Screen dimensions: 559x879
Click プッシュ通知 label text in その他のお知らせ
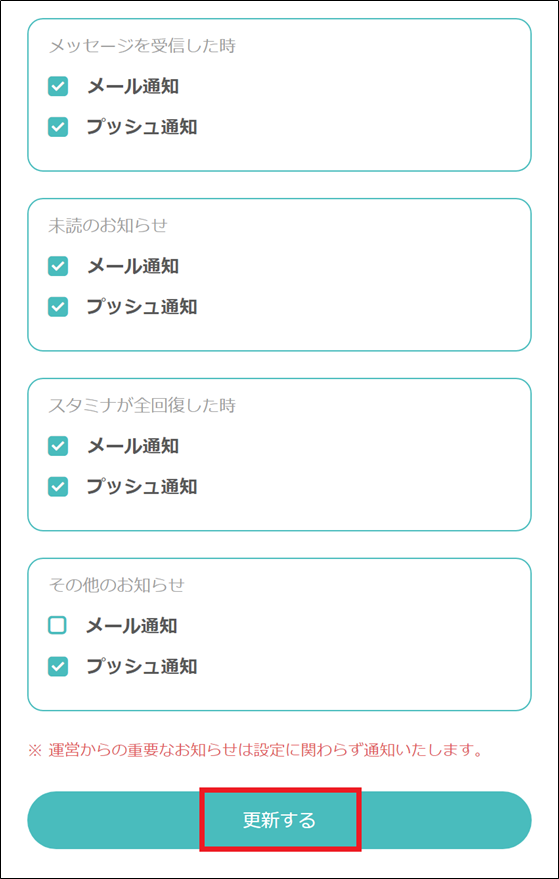click(x=142, y=667)
